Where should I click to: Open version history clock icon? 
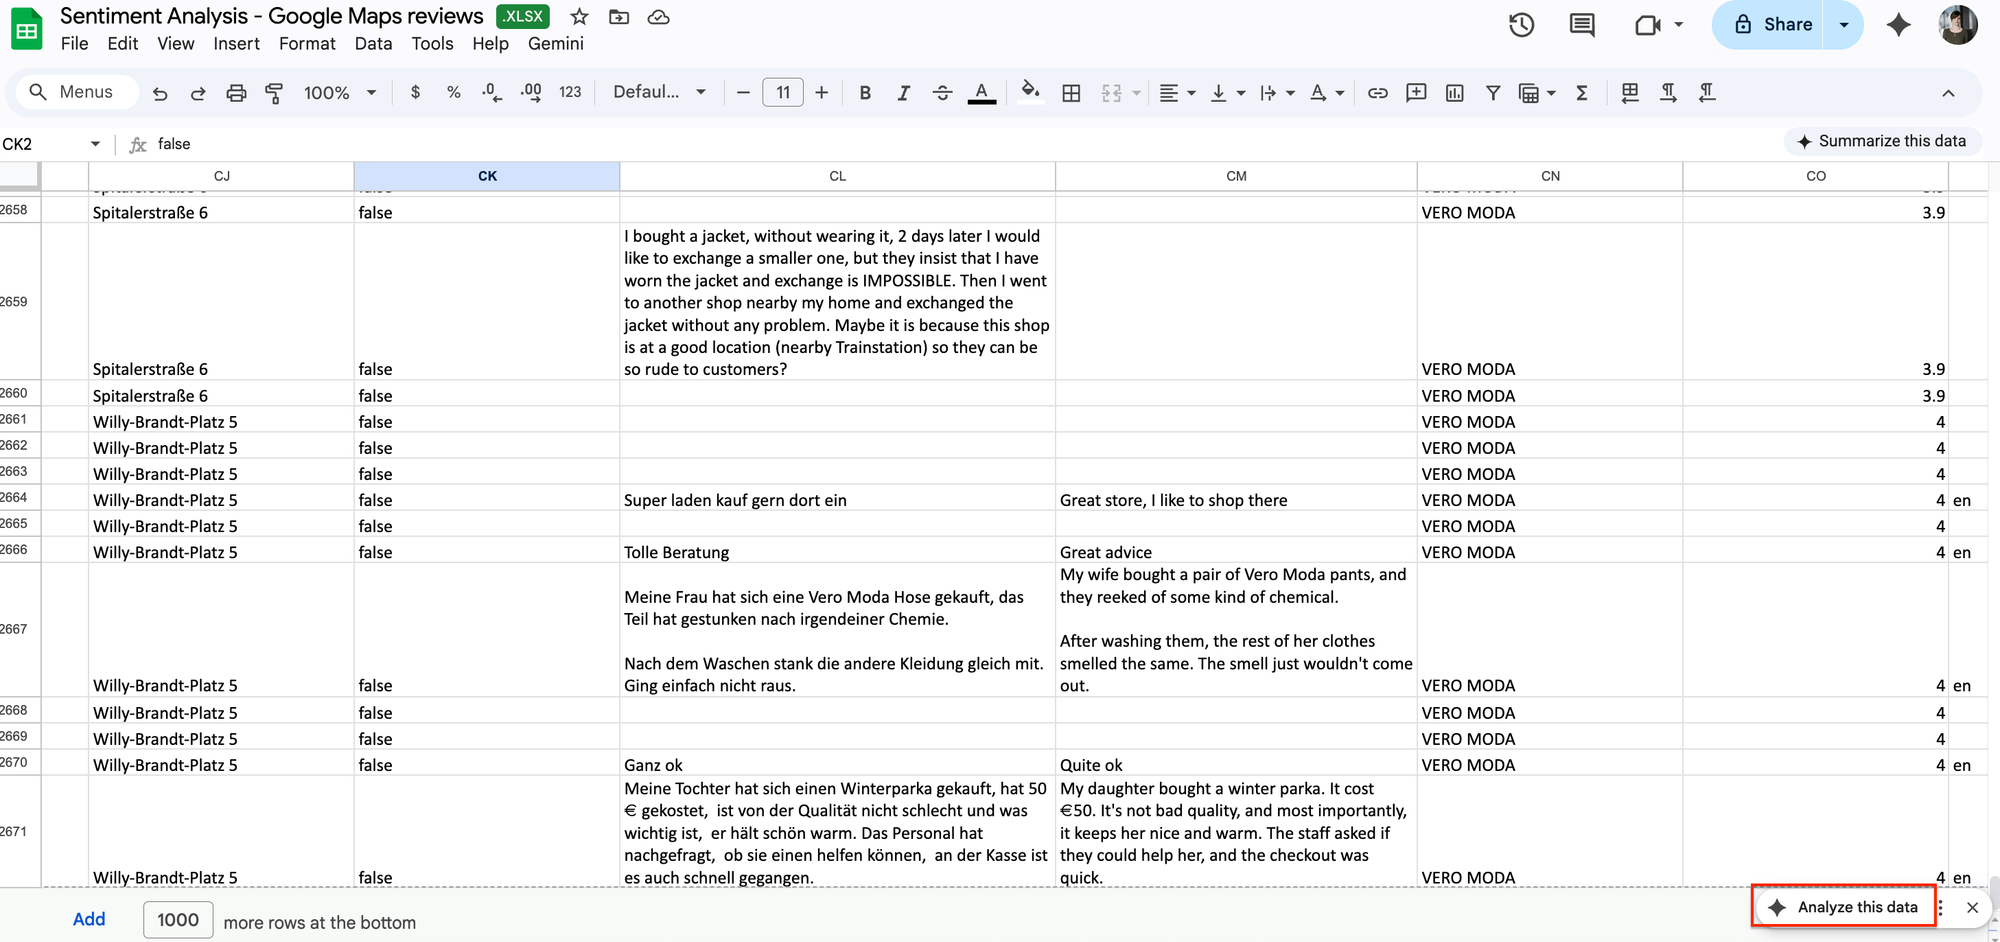pos(1521,25)
